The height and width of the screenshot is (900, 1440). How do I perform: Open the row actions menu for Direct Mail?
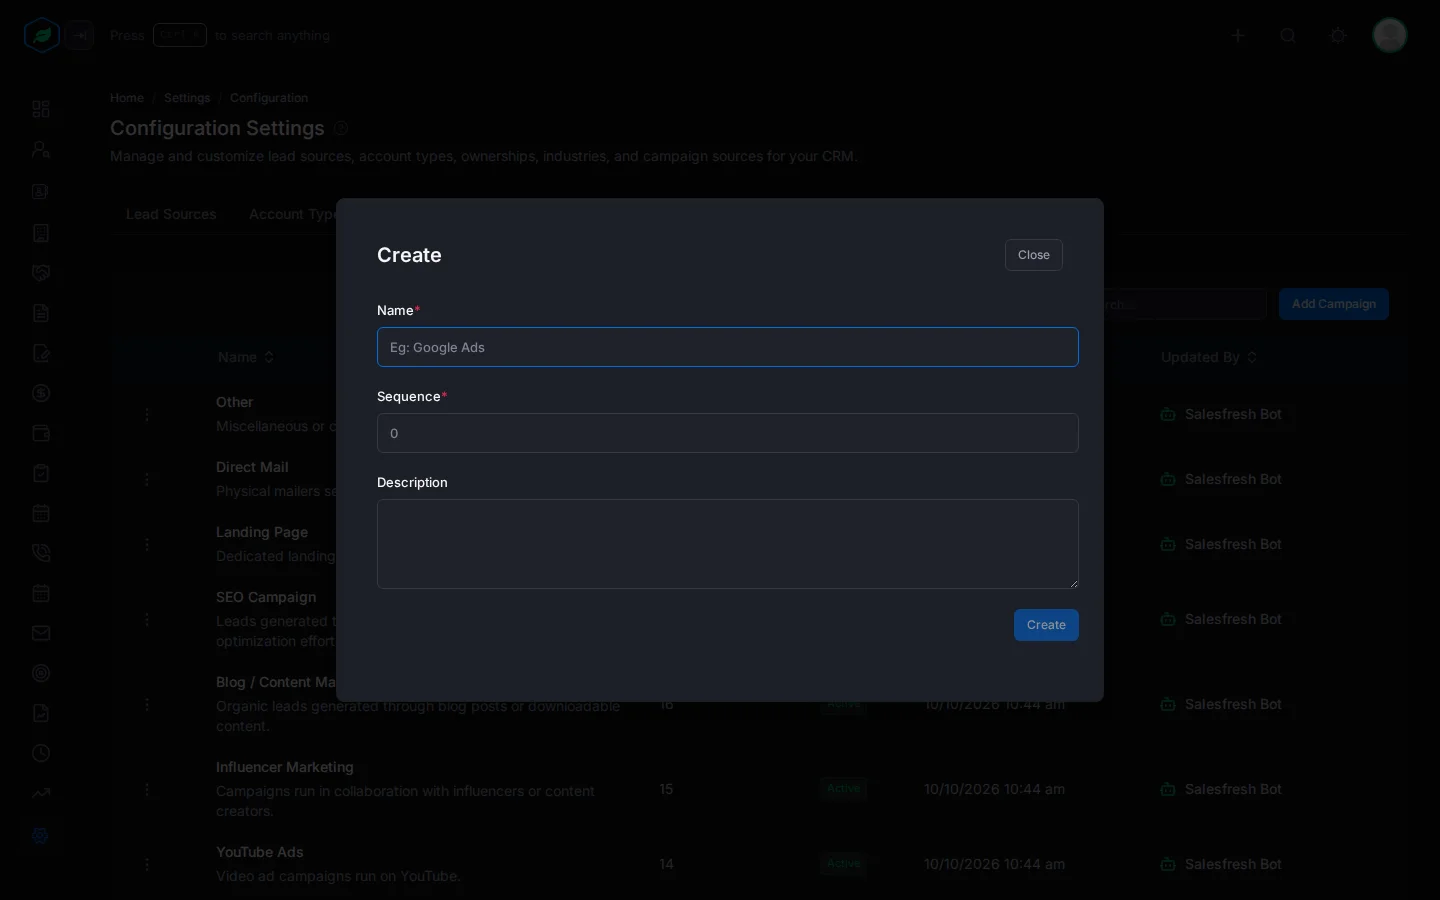147,480
